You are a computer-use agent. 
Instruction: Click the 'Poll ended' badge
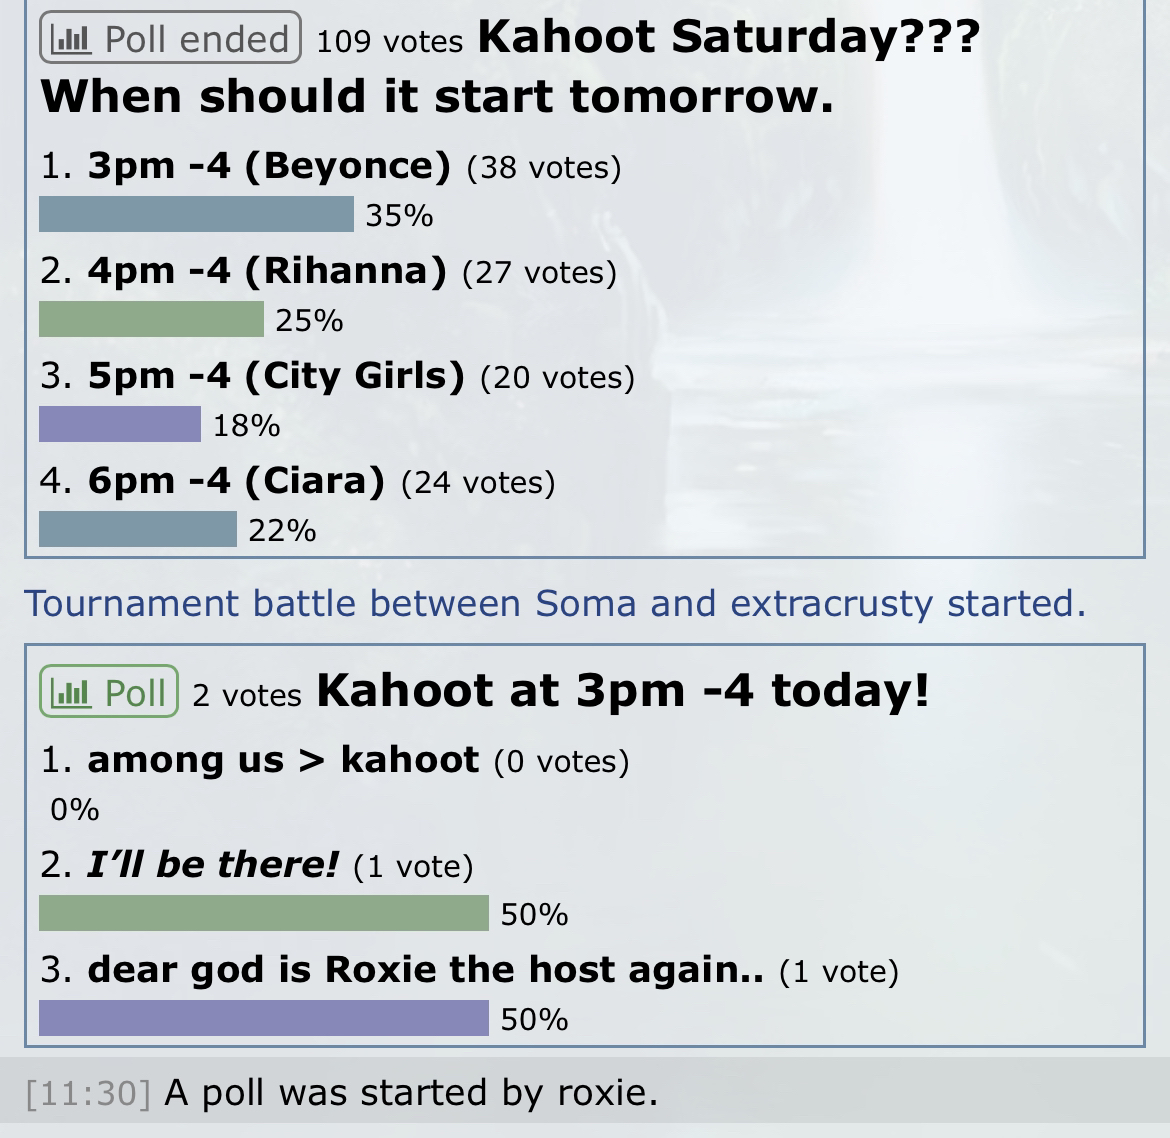170,37
